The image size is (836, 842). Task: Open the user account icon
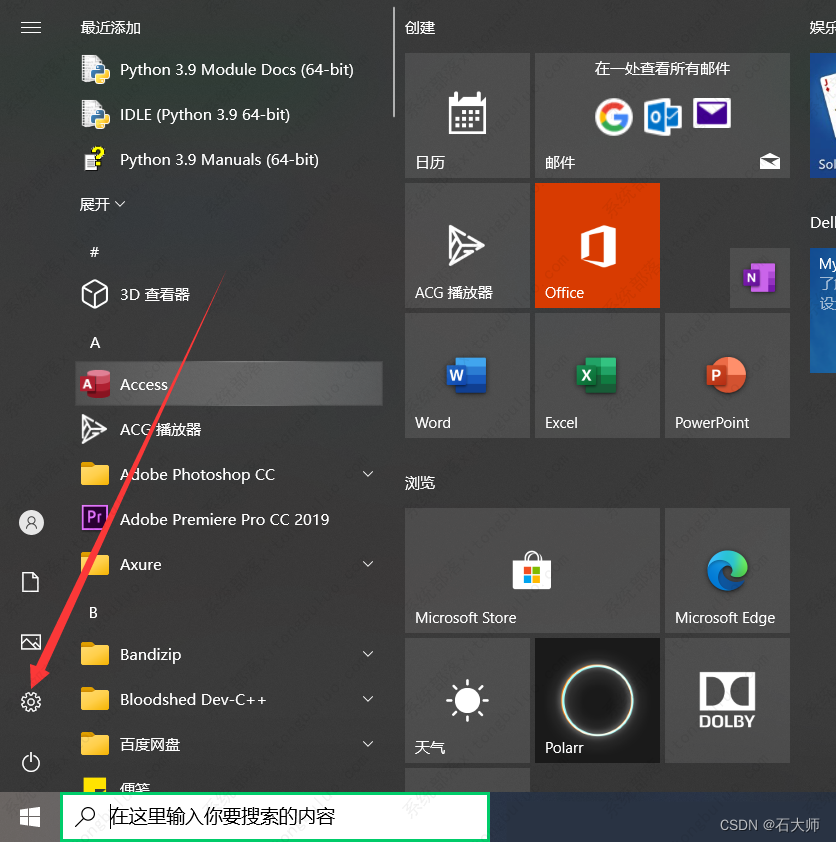(x=31, y=522)
